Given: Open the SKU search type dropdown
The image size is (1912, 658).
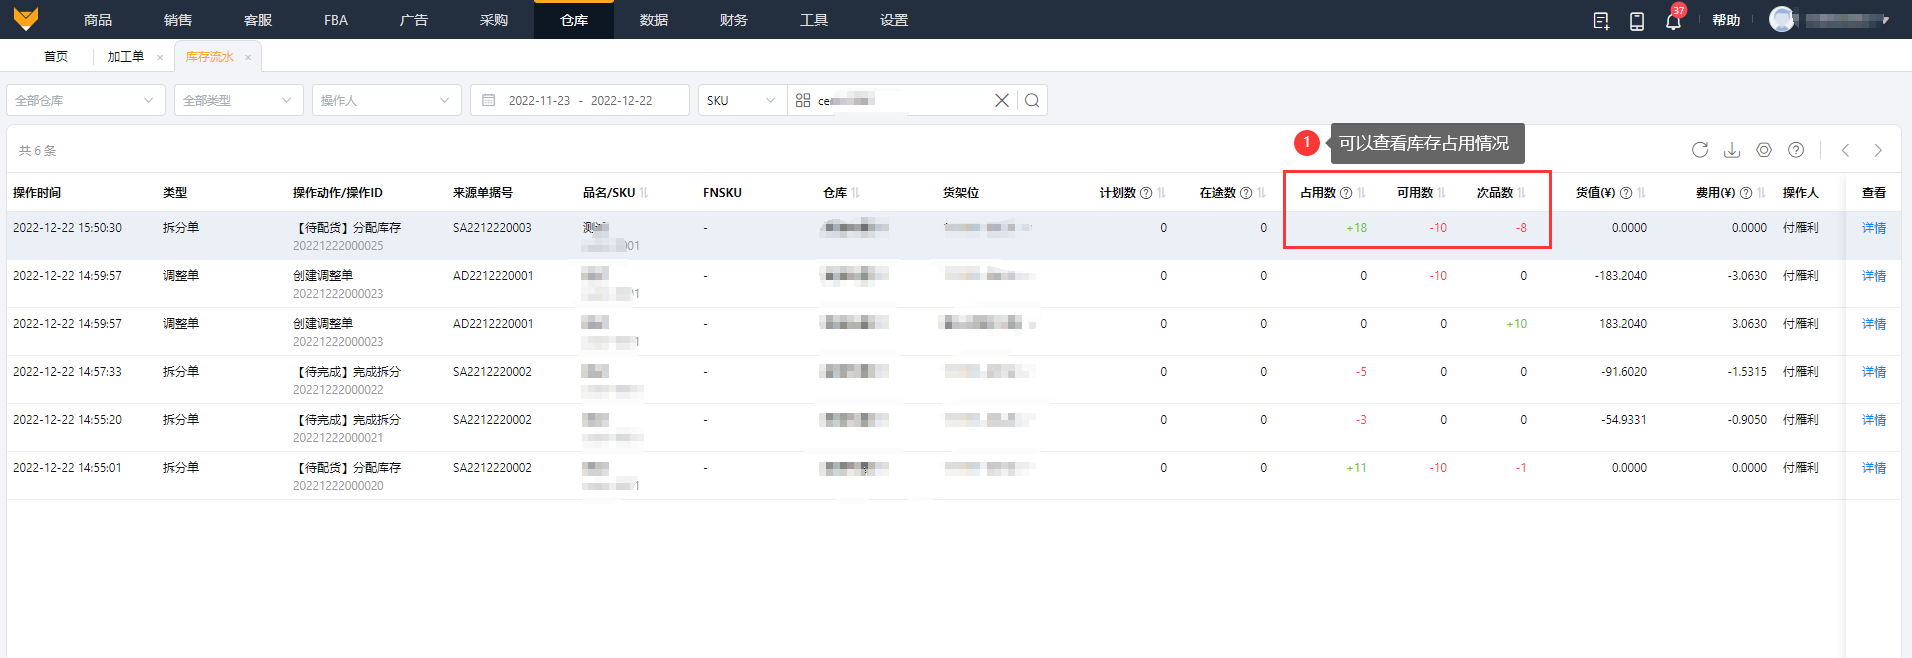Looking at the screenshot, I should 741,100.
